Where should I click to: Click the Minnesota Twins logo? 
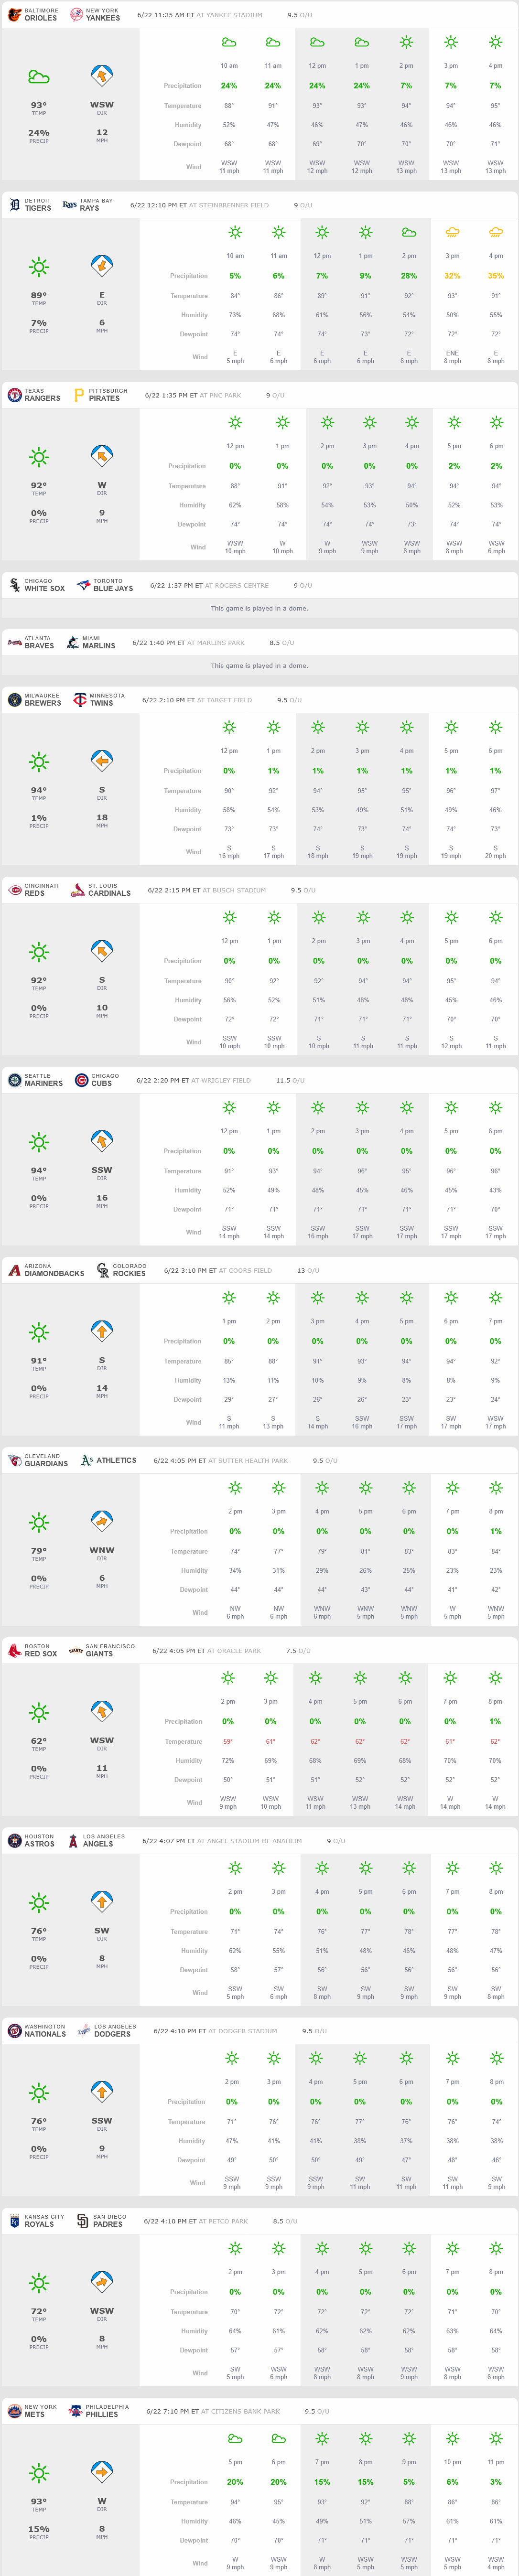(x=79, y=700)
